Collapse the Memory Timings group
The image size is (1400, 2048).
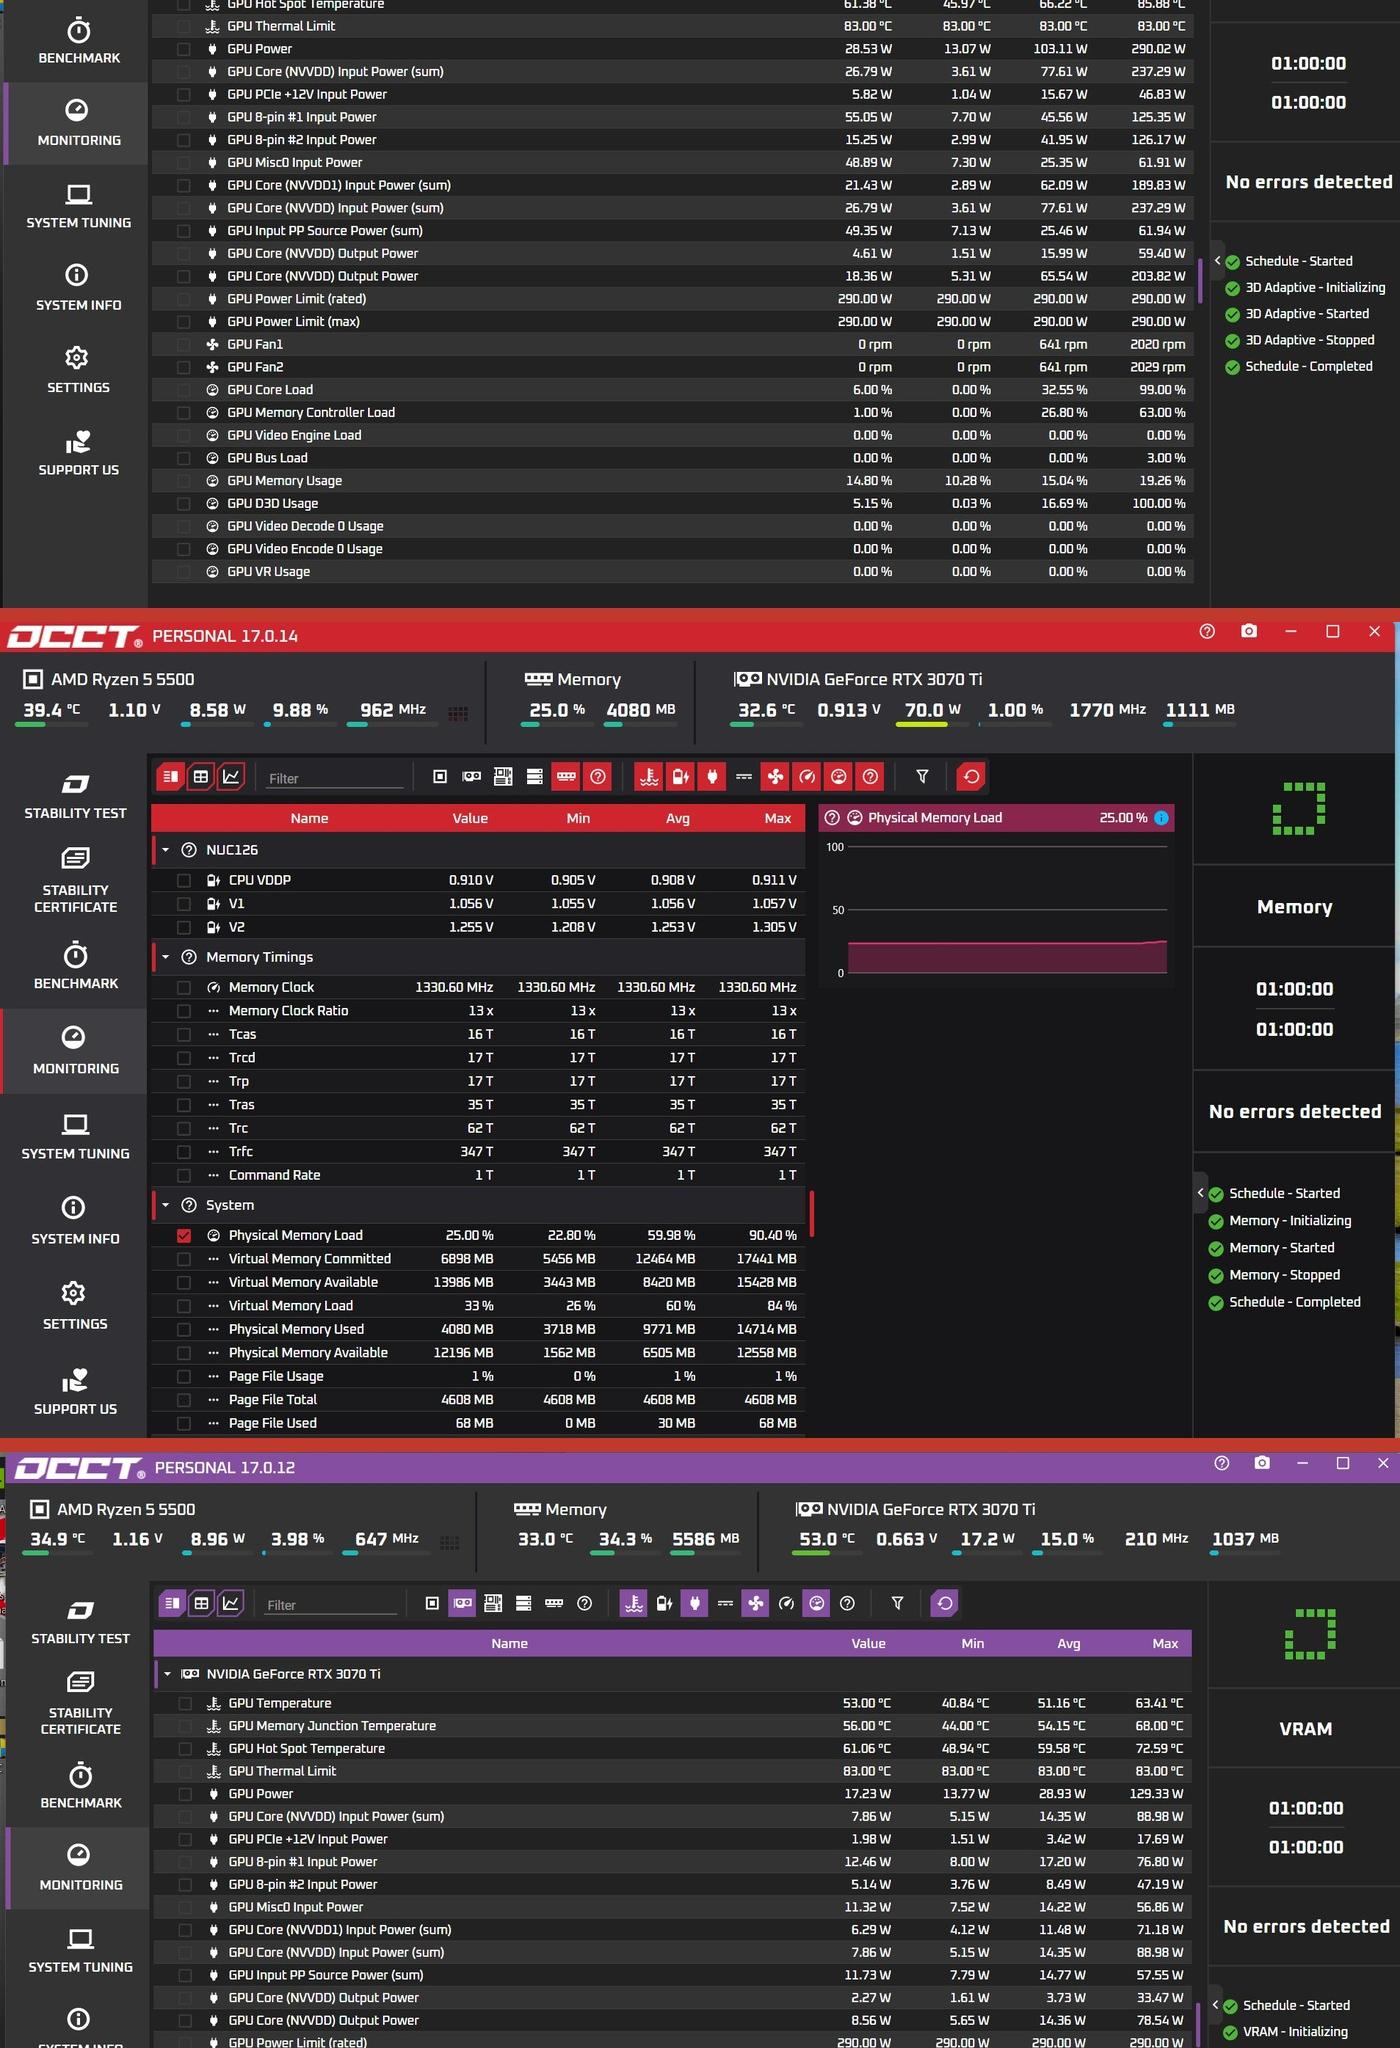point(166,957)
